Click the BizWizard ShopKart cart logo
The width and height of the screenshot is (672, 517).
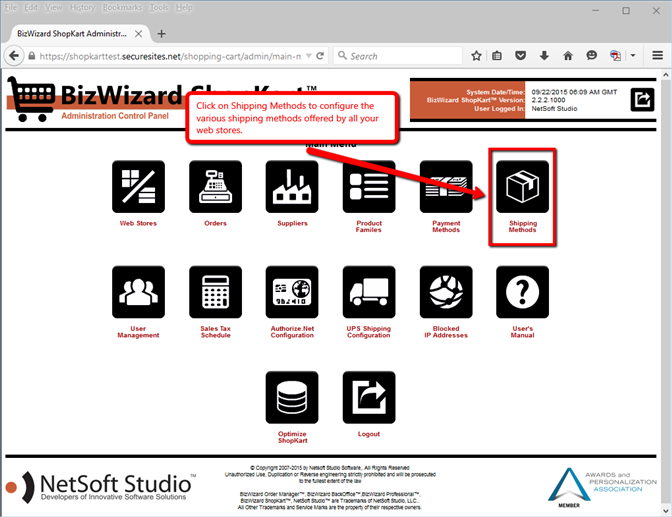[31, 99]
